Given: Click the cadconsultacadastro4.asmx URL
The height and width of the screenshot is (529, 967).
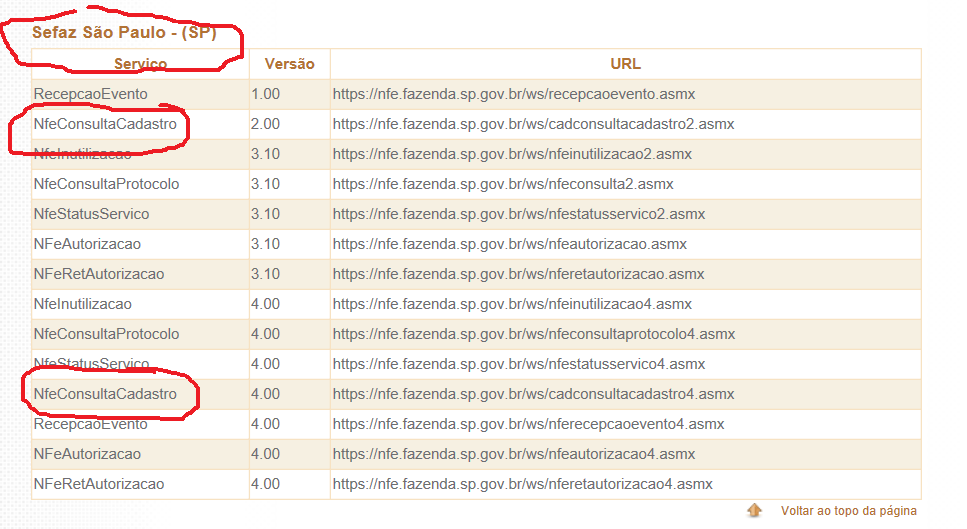Looking at the screenshot, I should click(533, 394).
